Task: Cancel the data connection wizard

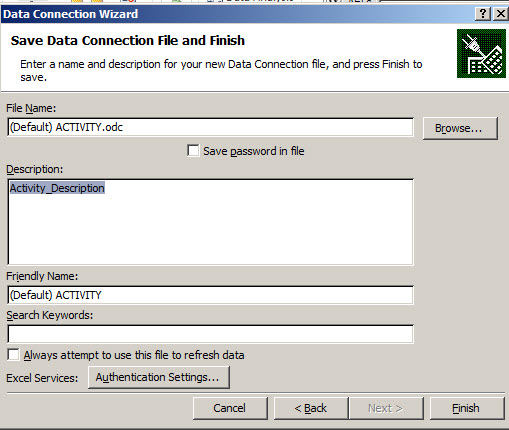Action: coord(230,408)
